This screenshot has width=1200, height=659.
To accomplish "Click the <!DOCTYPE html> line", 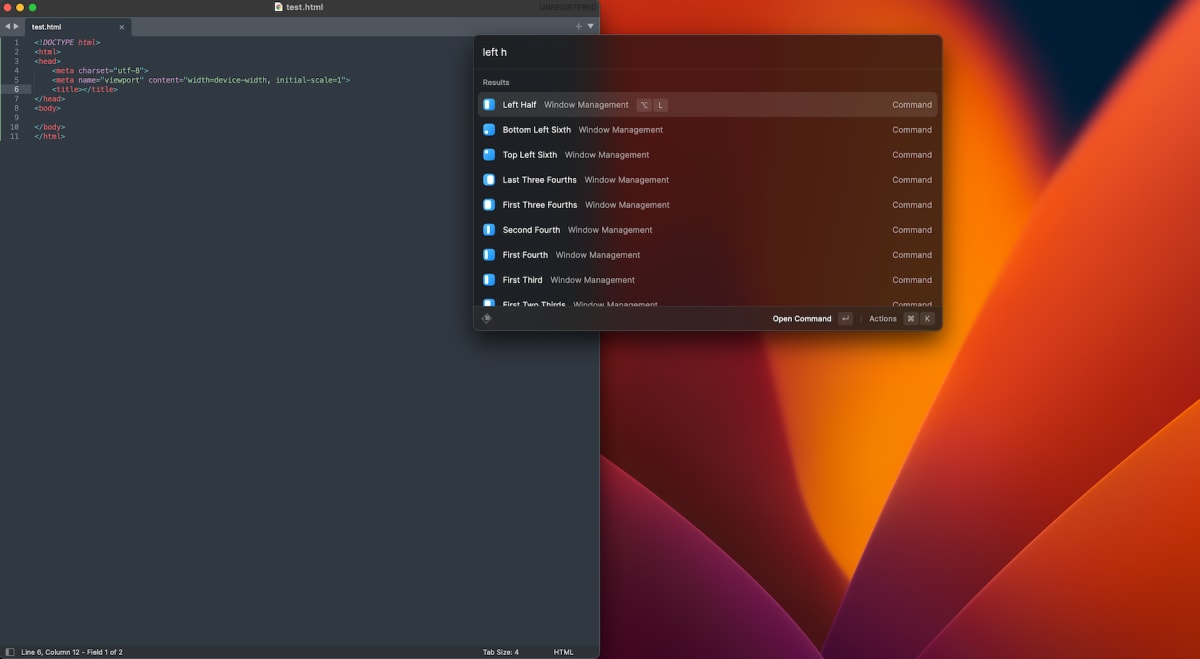I will [67, 42].
